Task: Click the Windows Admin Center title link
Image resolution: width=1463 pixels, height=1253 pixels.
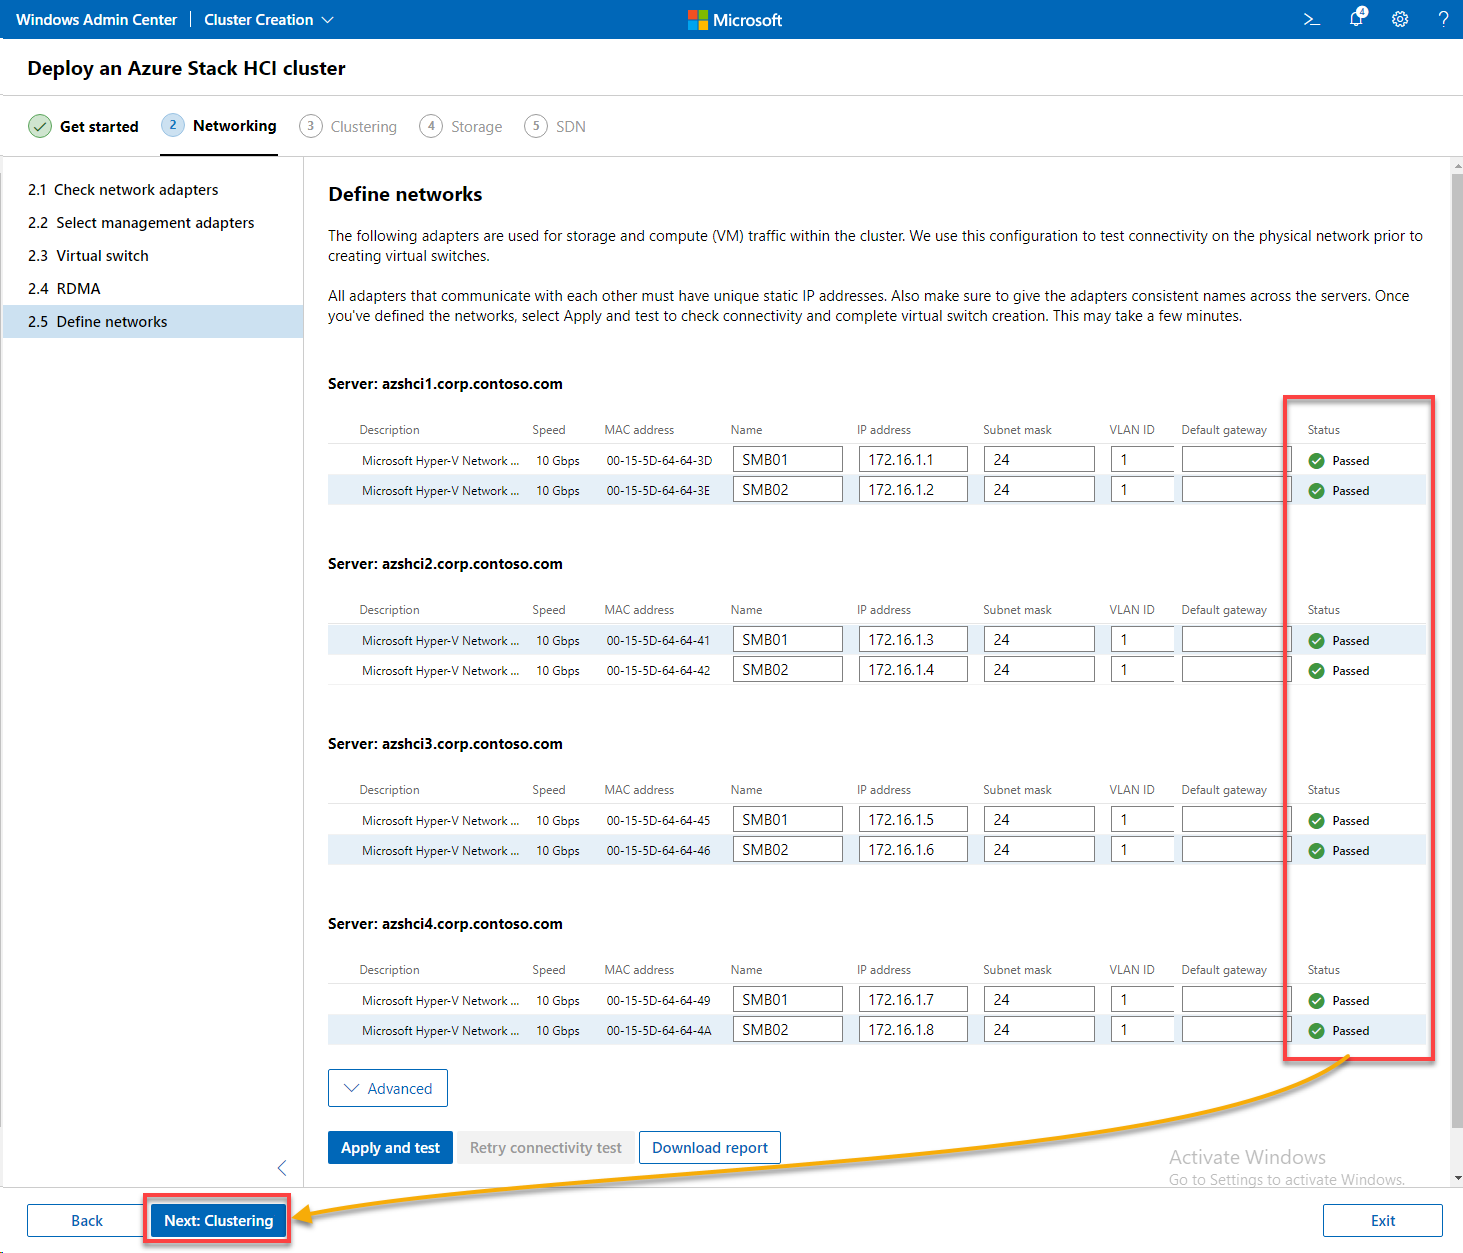Action: (96, 20)
